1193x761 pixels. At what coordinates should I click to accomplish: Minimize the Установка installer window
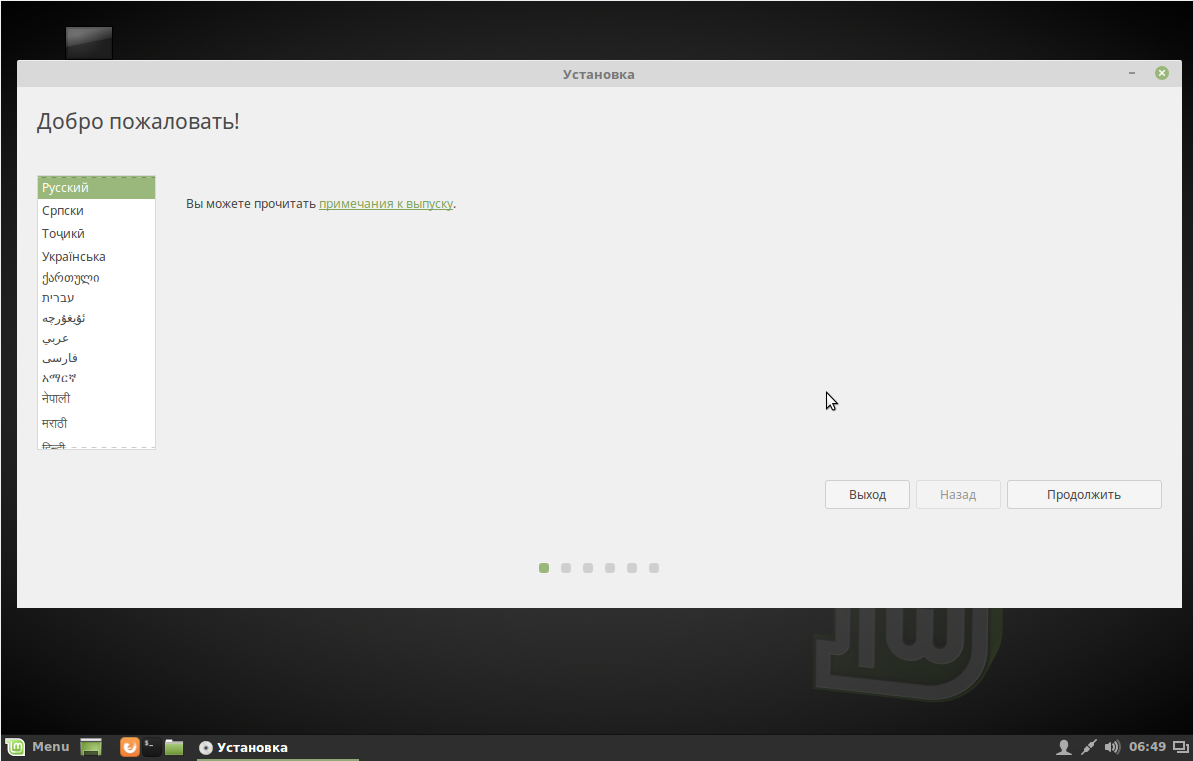[1132, 74]
